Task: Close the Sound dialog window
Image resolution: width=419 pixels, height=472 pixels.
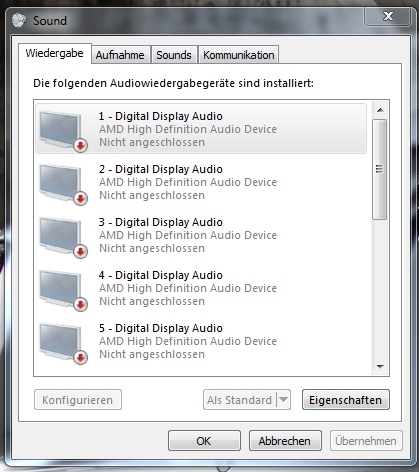Action: pos(388,16)
